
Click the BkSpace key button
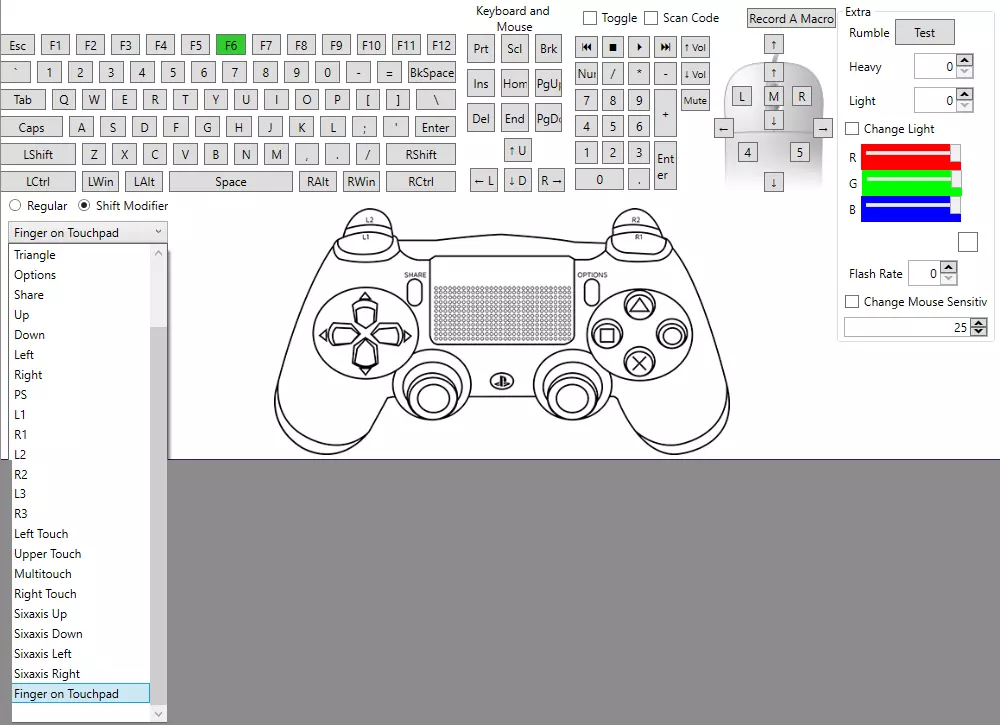tap(432, 73)
